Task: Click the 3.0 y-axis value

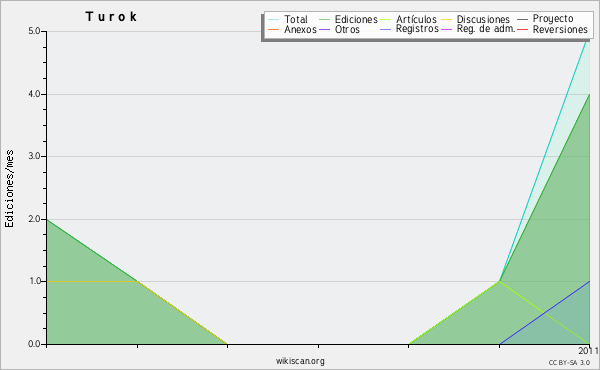Action: point(34,156)
